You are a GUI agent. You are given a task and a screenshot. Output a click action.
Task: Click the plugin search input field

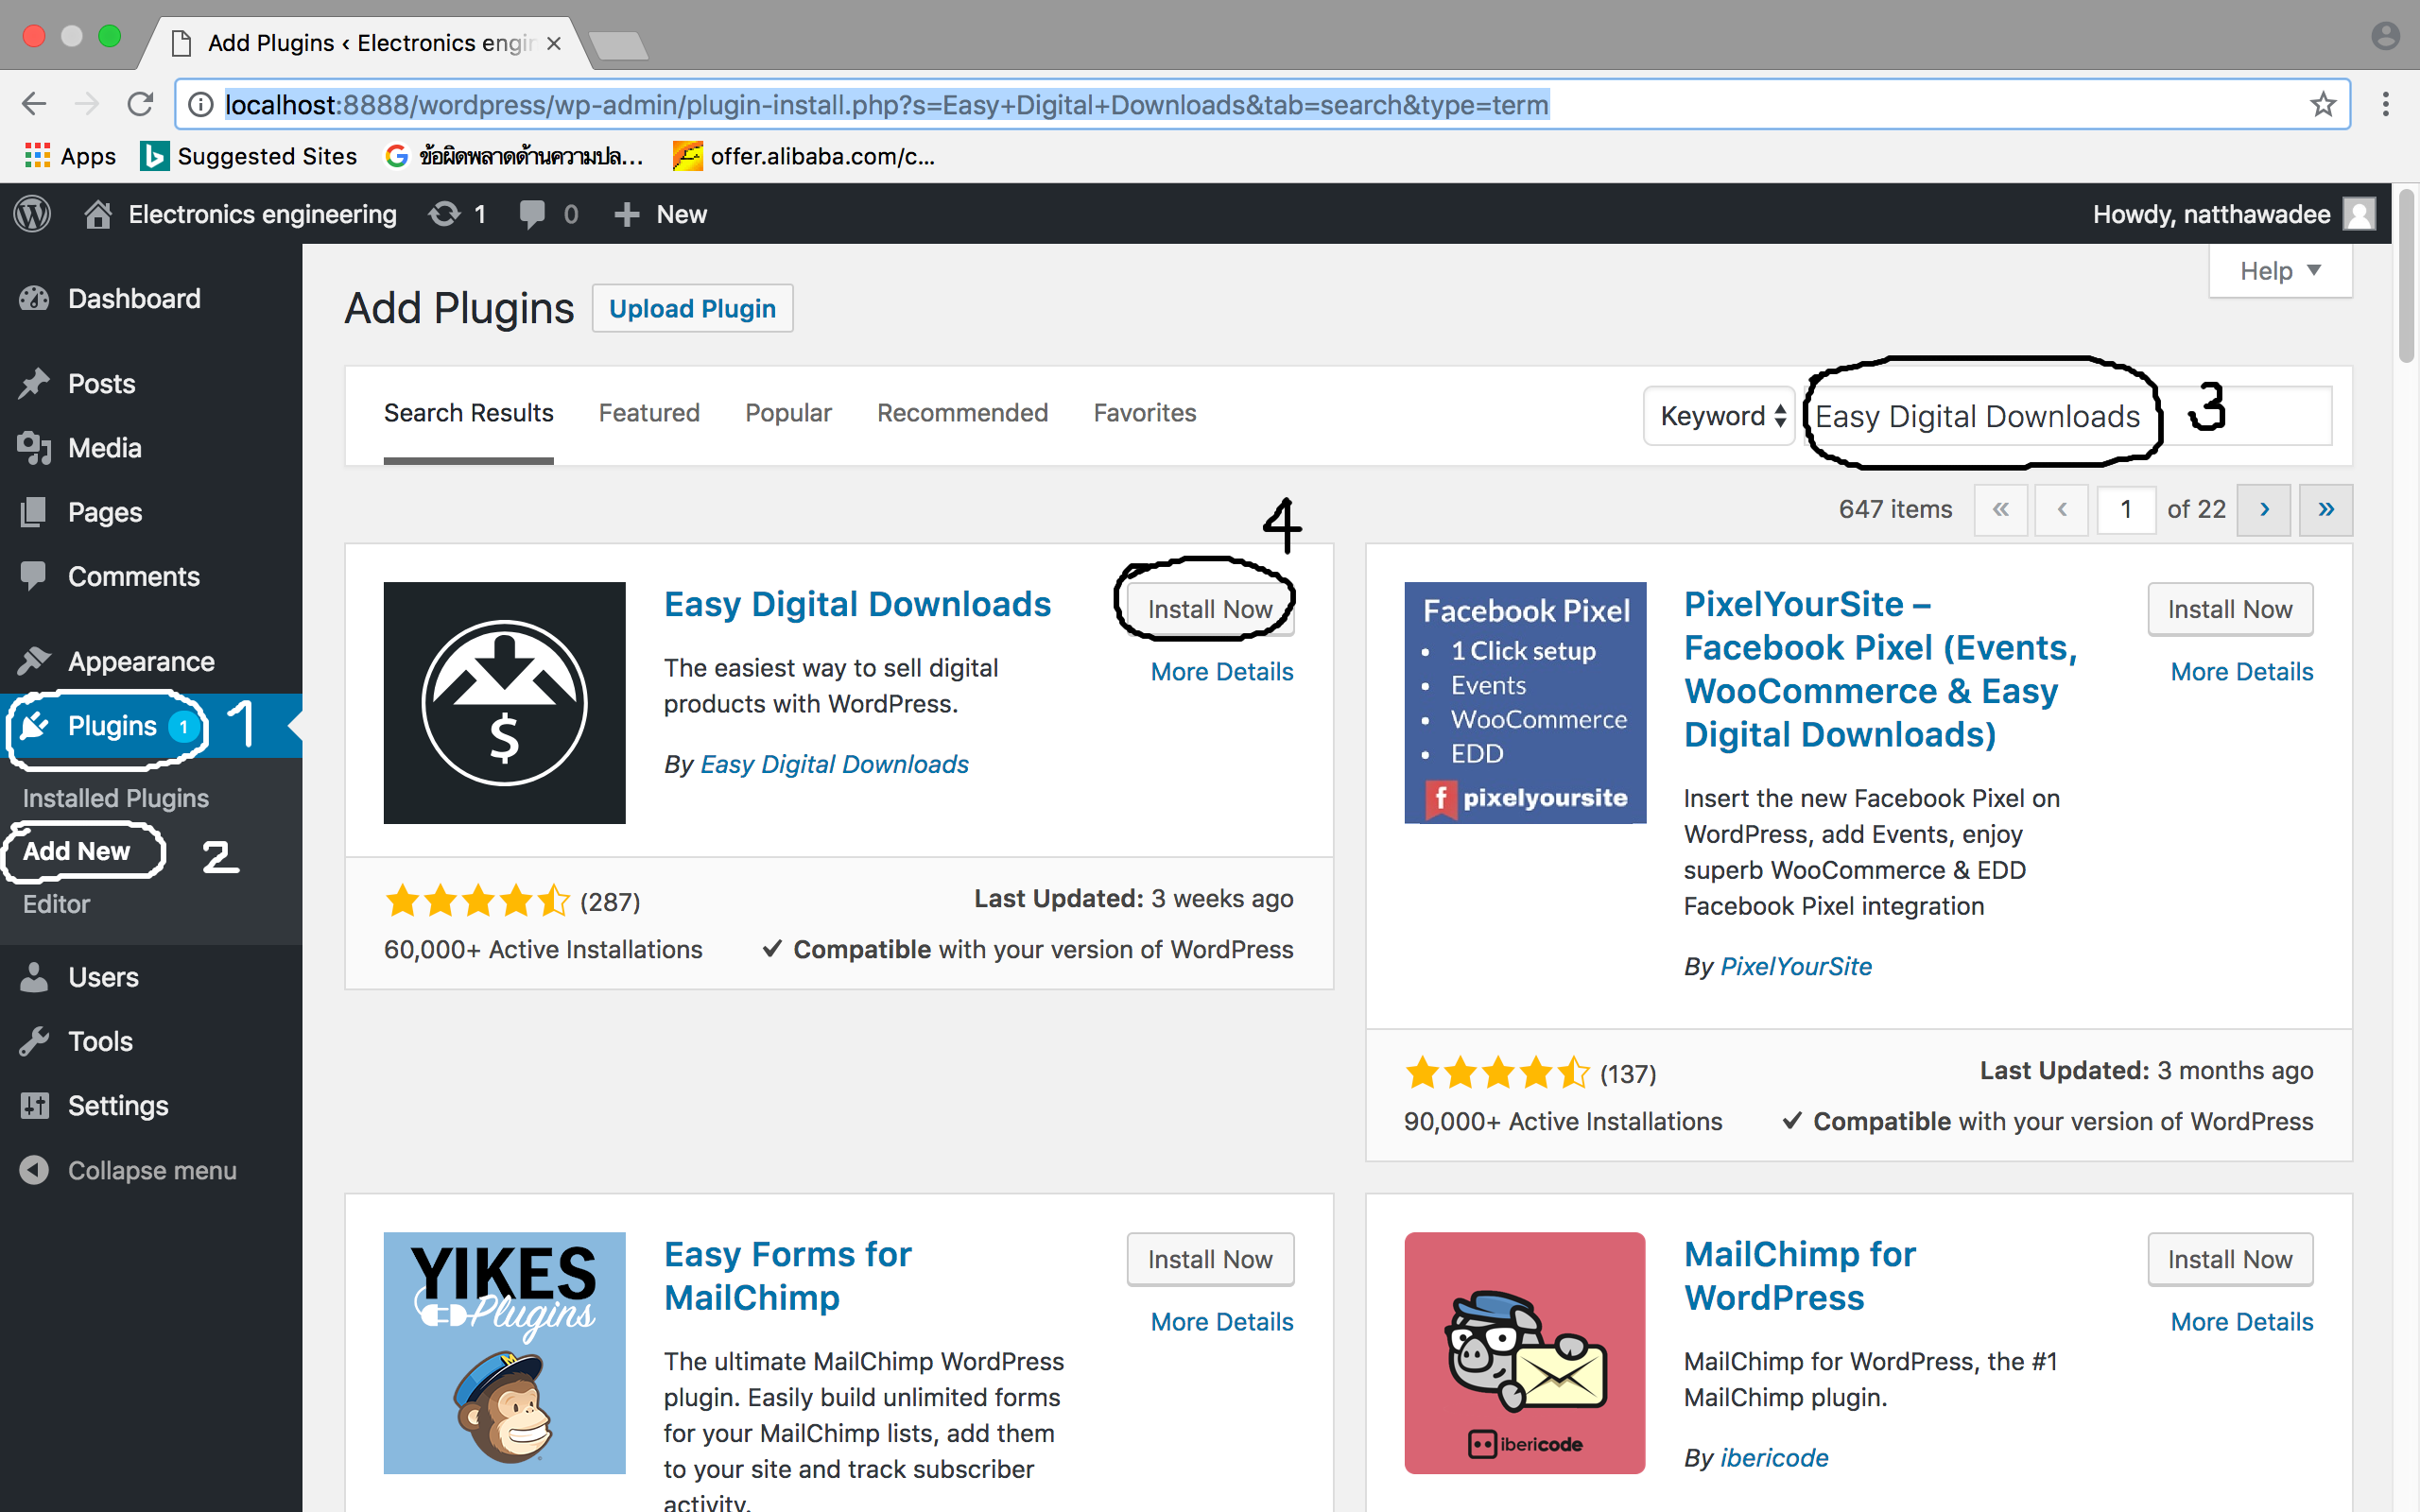pos(2068,416)
